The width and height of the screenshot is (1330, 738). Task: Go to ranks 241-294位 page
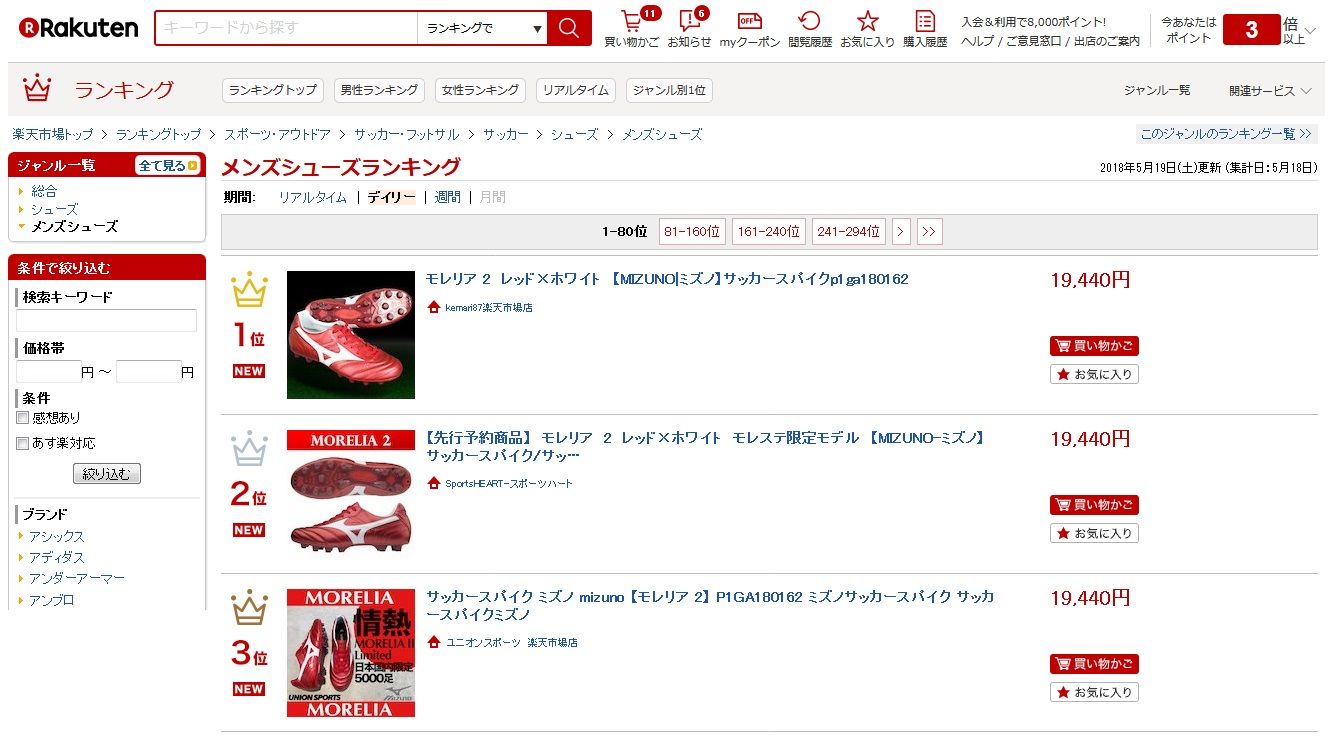click(x=849, y=232)
